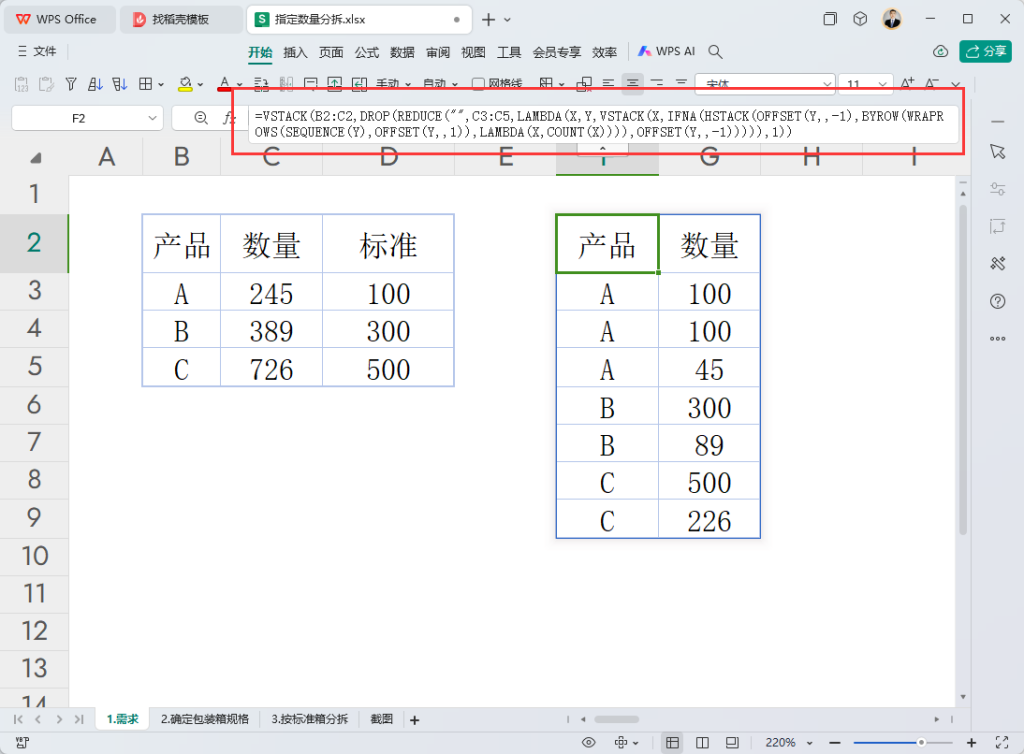
Task: Select the 视图 ribbon tab
Action: [x=473, y=52]
